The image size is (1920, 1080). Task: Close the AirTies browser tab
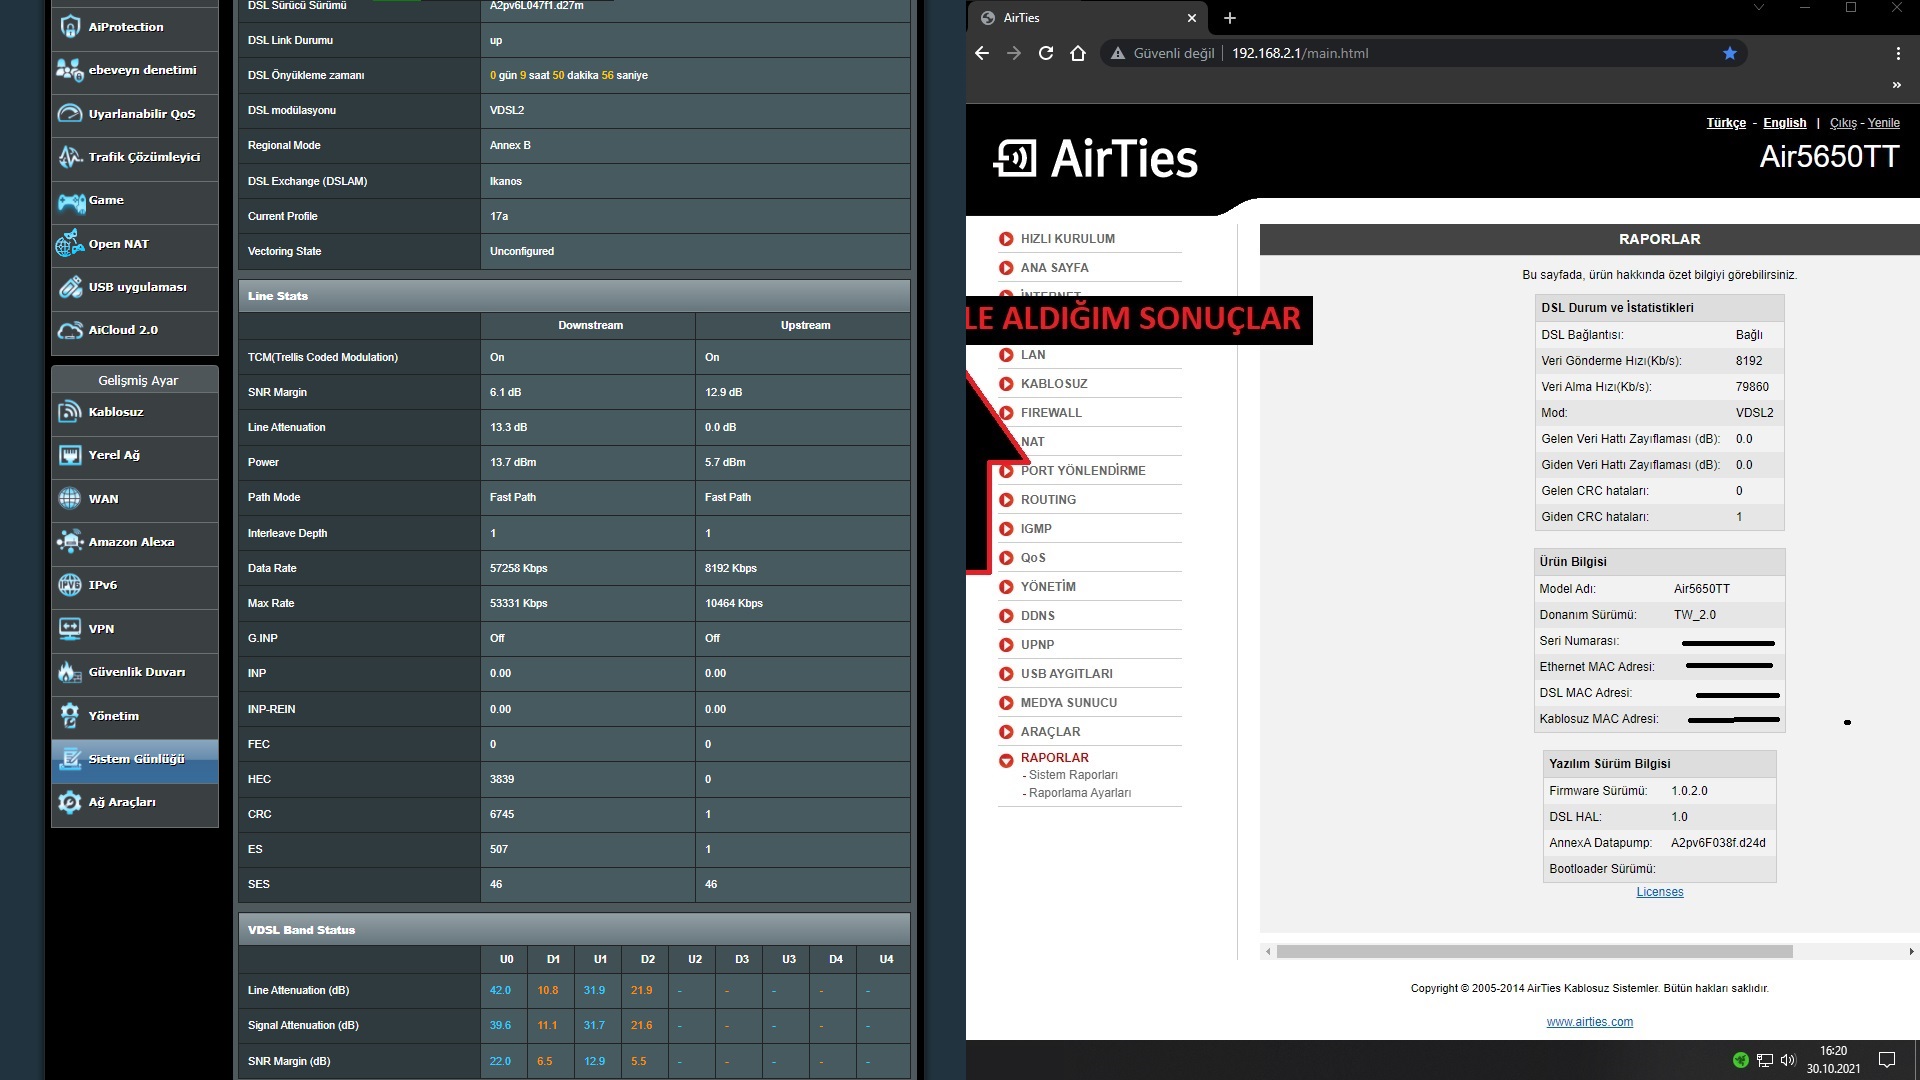[1192, 18]
